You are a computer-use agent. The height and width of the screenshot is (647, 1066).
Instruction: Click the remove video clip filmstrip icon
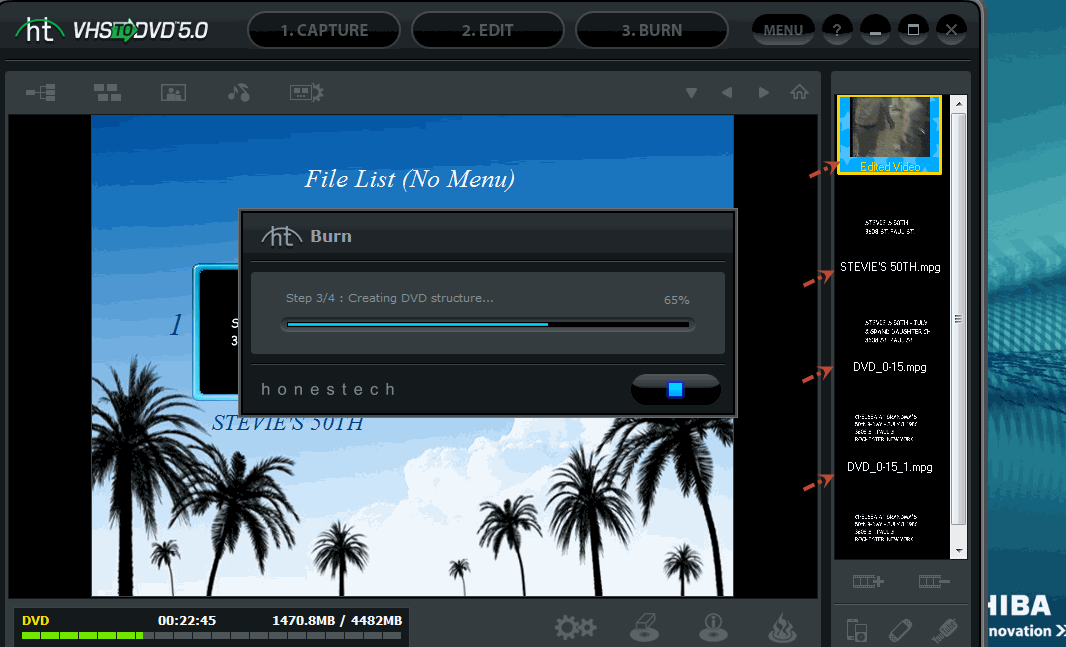pos(933,582)
